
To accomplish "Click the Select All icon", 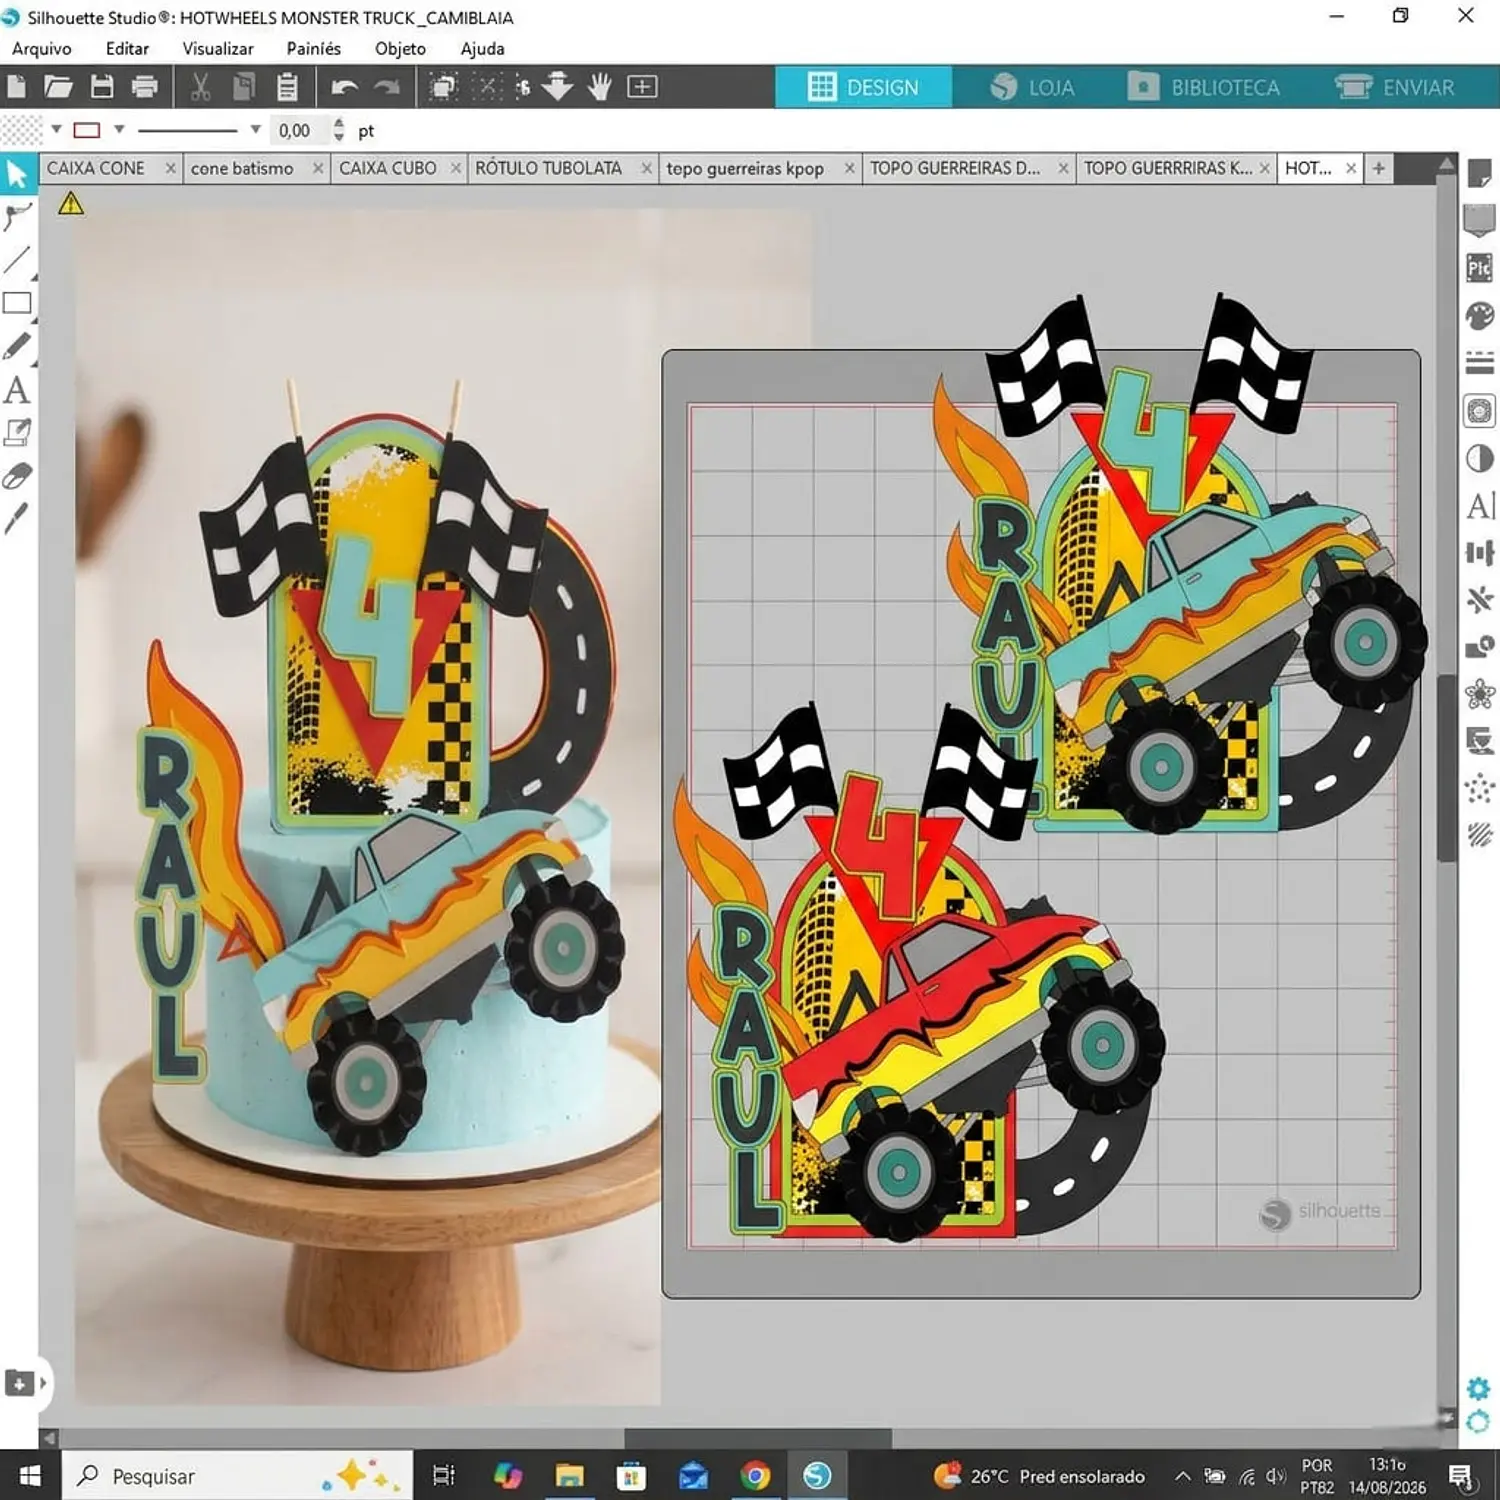I will [x=443, y=87].
